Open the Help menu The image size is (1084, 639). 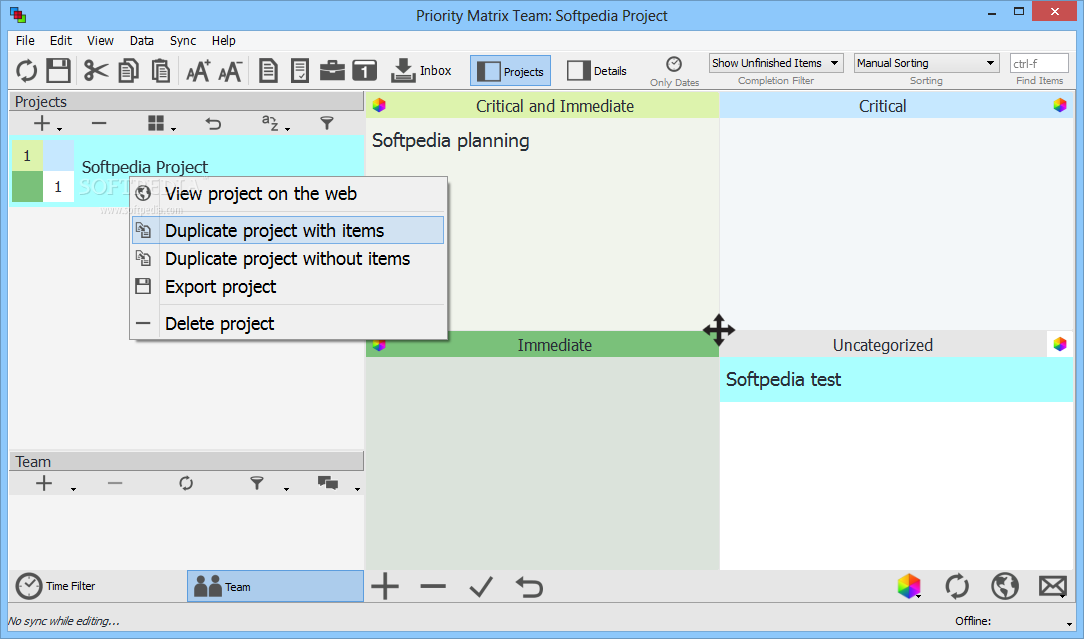tap(223, 41)
